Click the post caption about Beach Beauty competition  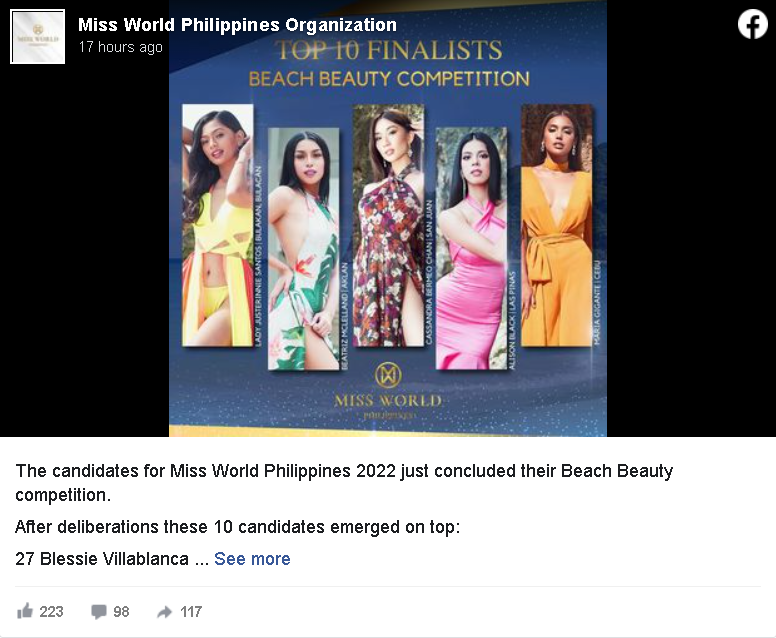coord(344,483)
